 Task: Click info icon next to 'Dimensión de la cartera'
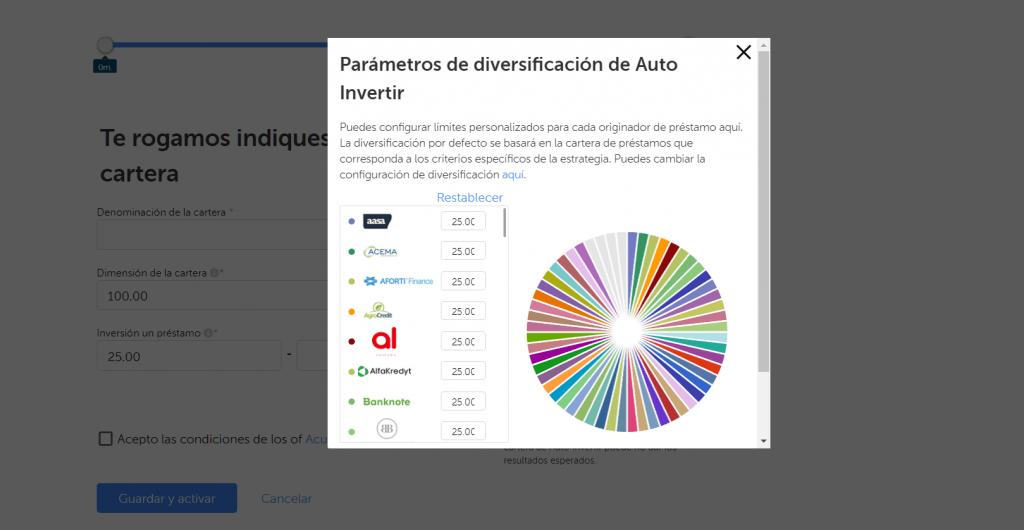214,273
